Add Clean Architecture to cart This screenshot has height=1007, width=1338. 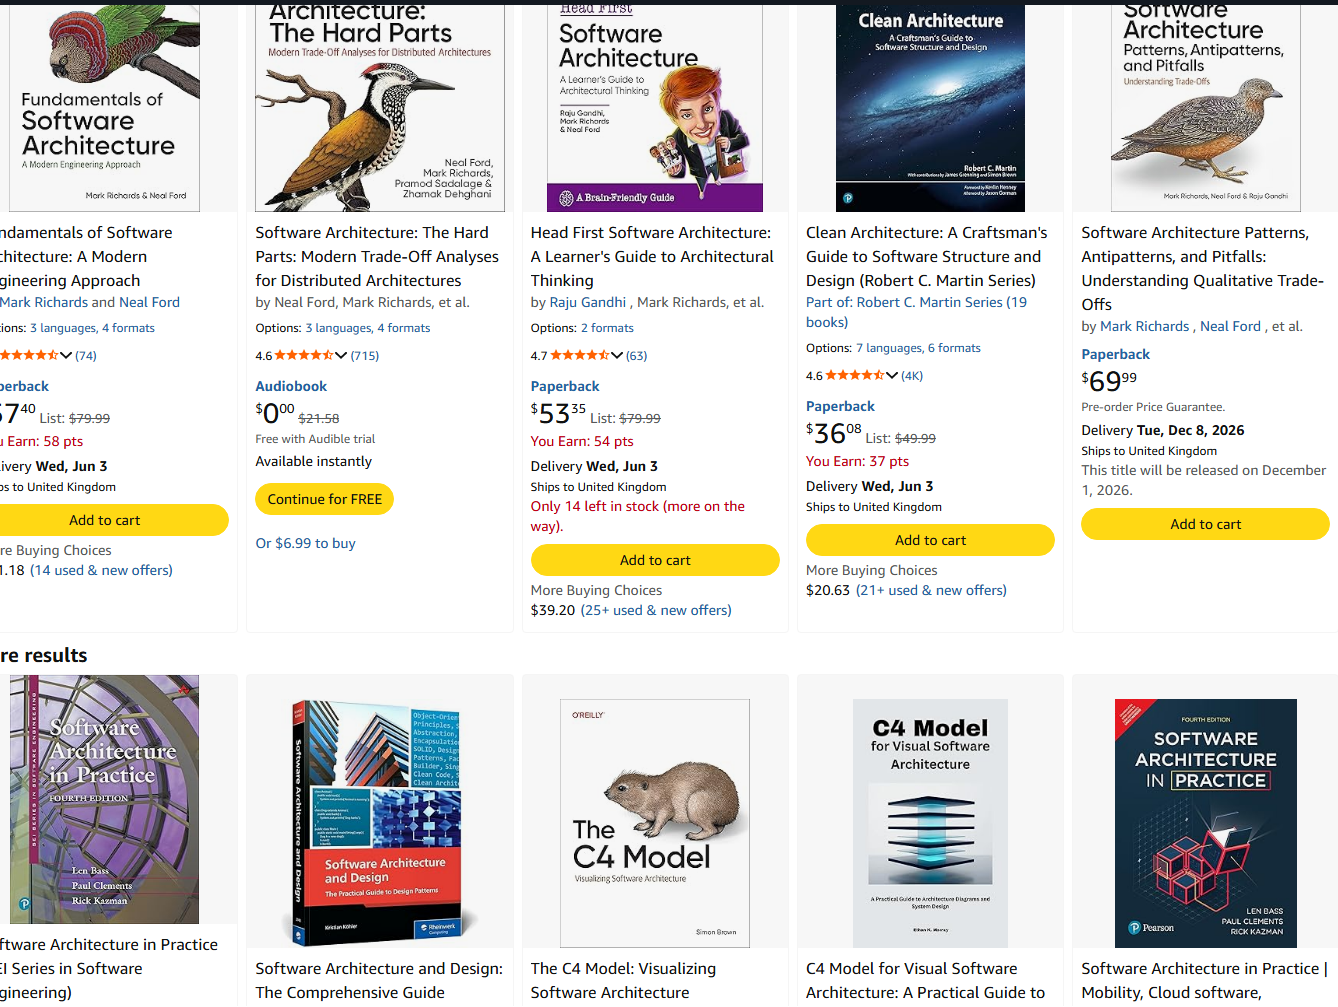(930, 540)
